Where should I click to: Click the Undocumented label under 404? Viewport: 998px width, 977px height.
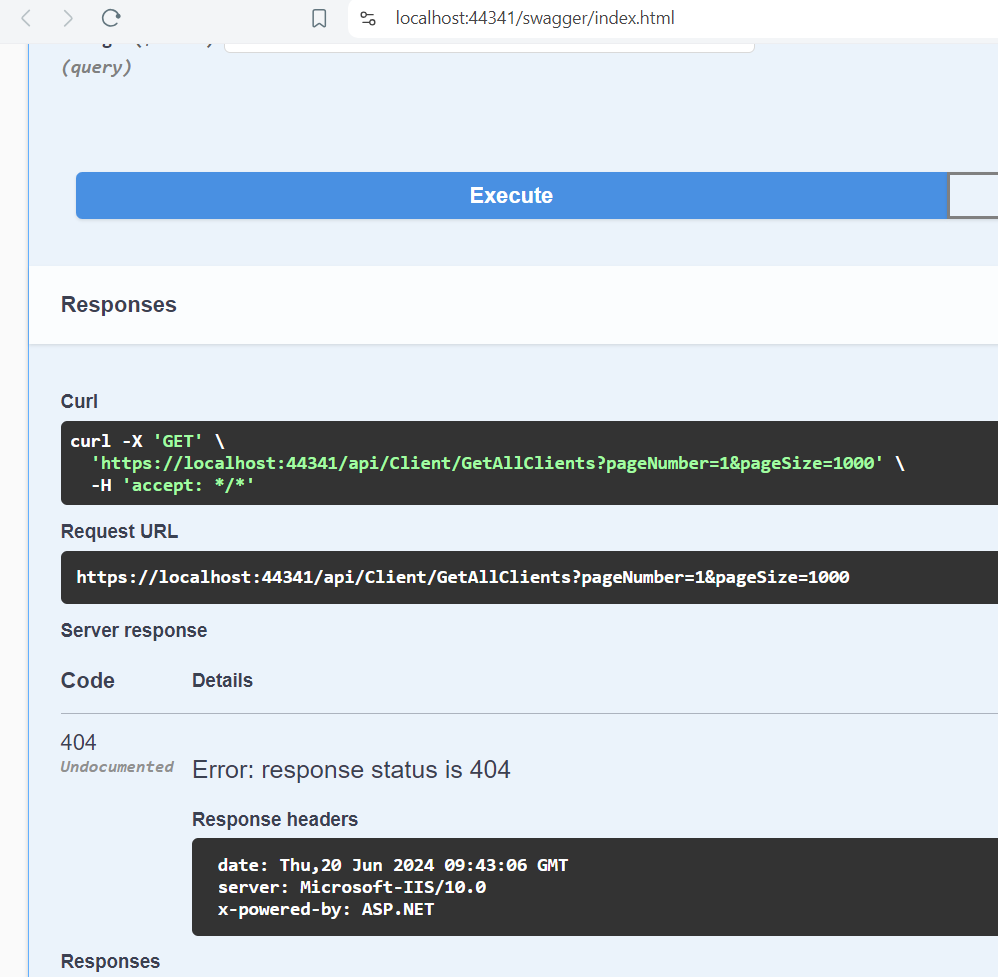(116, 766)
